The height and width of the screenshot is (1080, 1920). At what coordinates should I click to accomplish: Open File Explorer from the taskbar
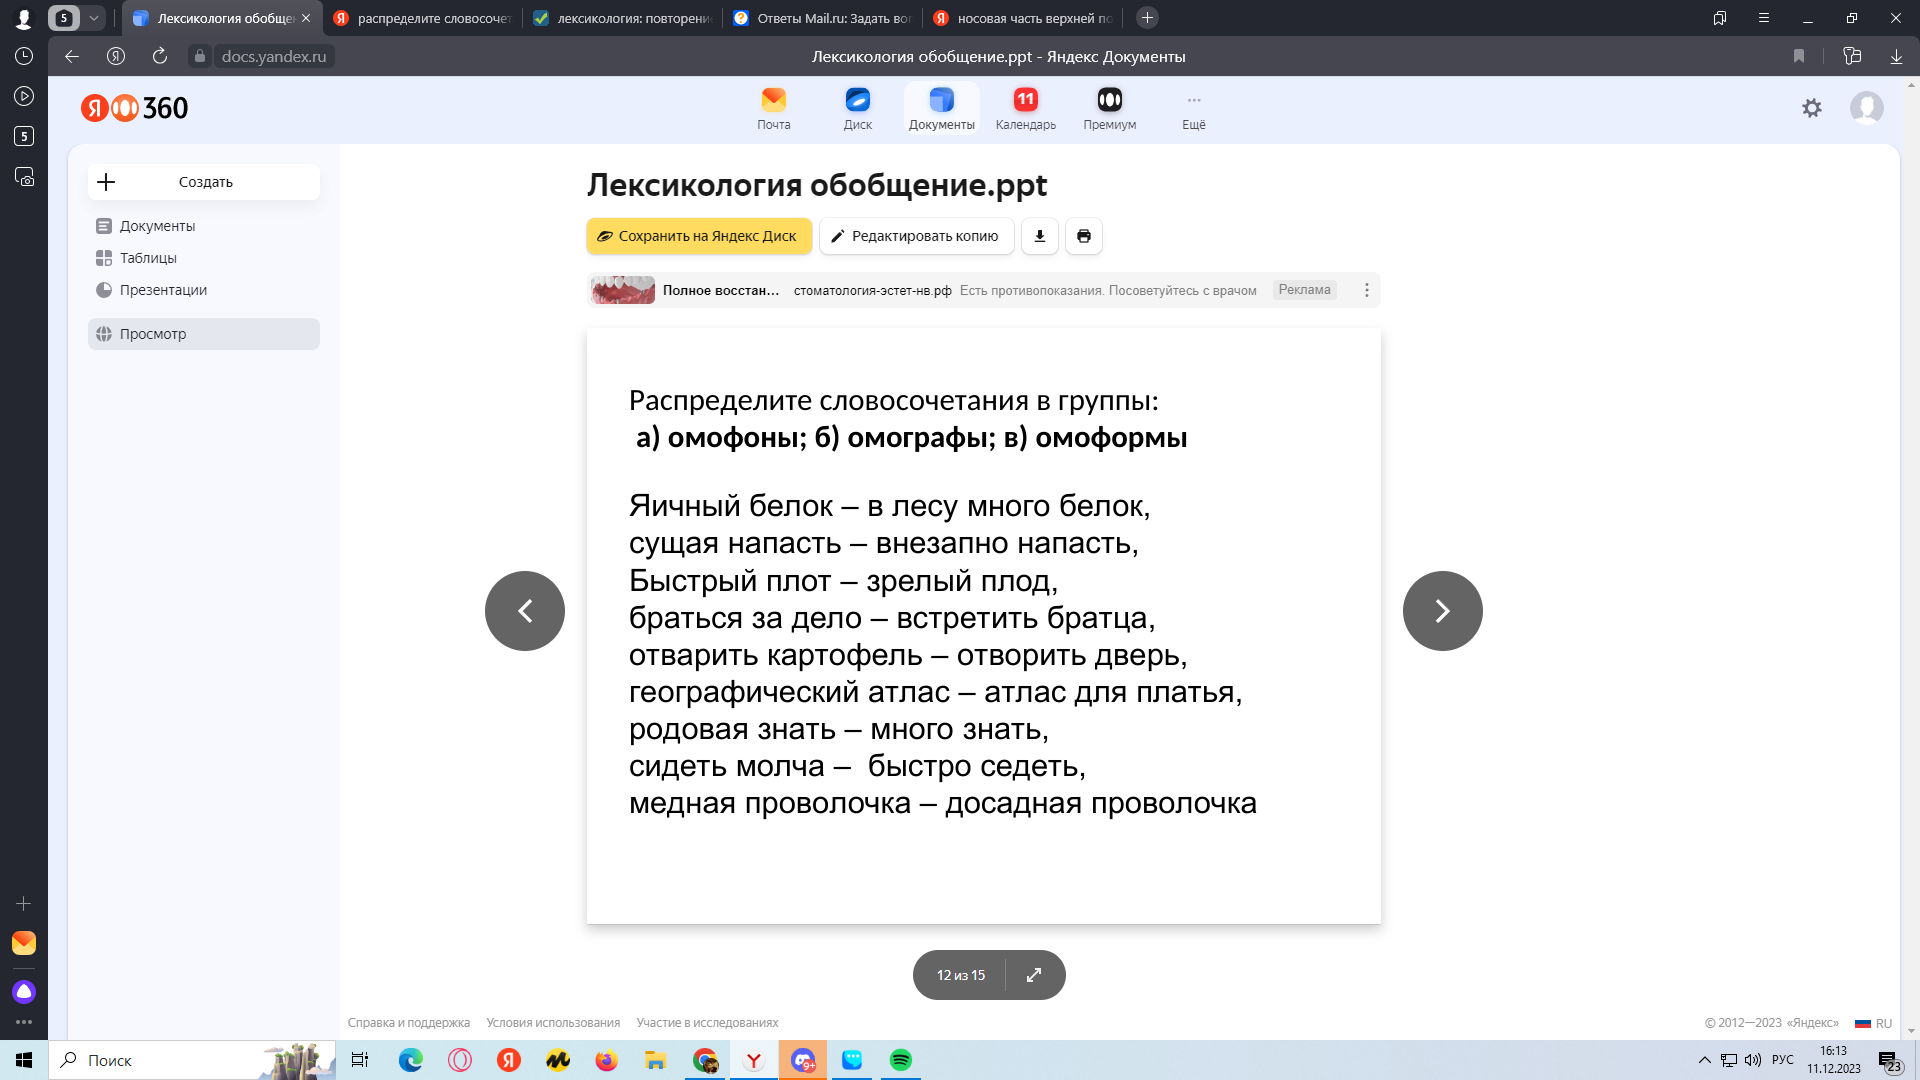pos(655,1060)
